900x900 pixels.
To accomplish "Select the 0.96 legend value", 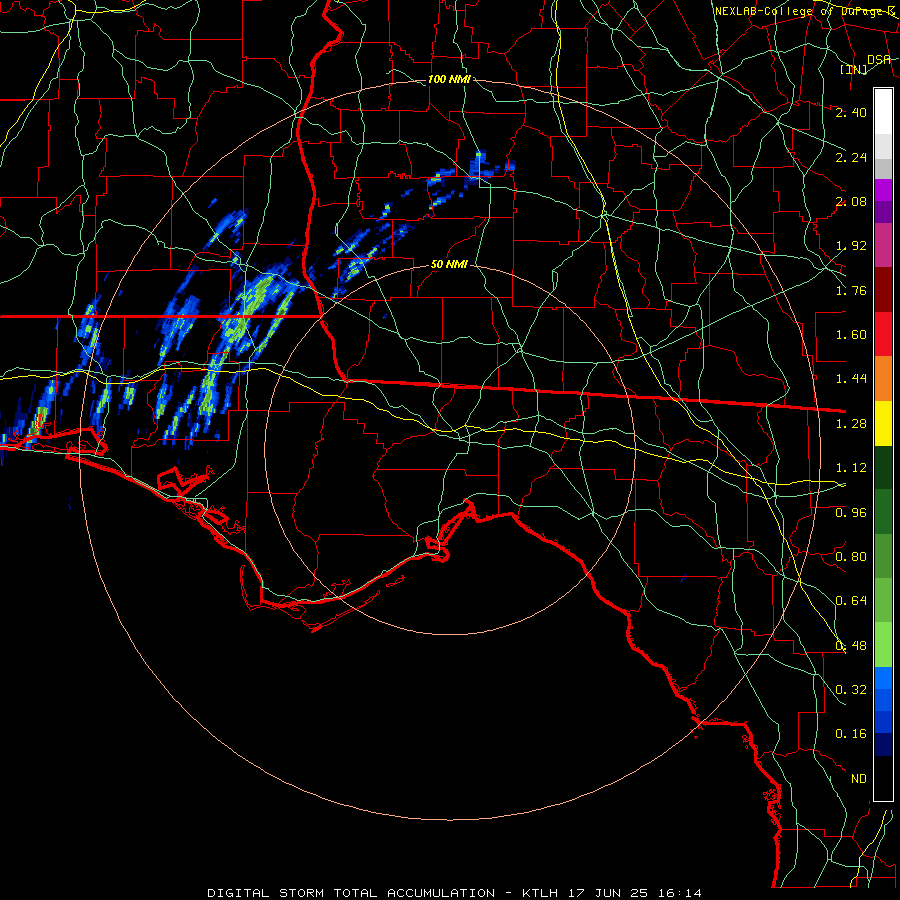I will 851,513.
